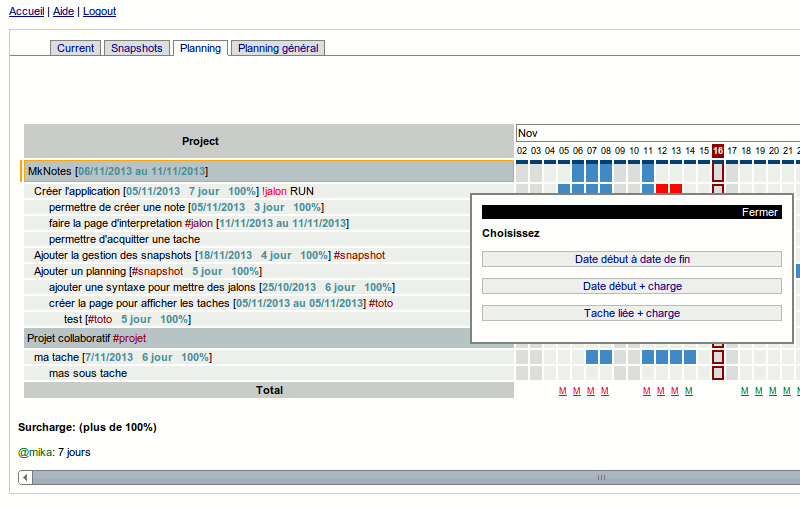Click the Surcharge heading text
800x506 pixels.
coord(87,427)
